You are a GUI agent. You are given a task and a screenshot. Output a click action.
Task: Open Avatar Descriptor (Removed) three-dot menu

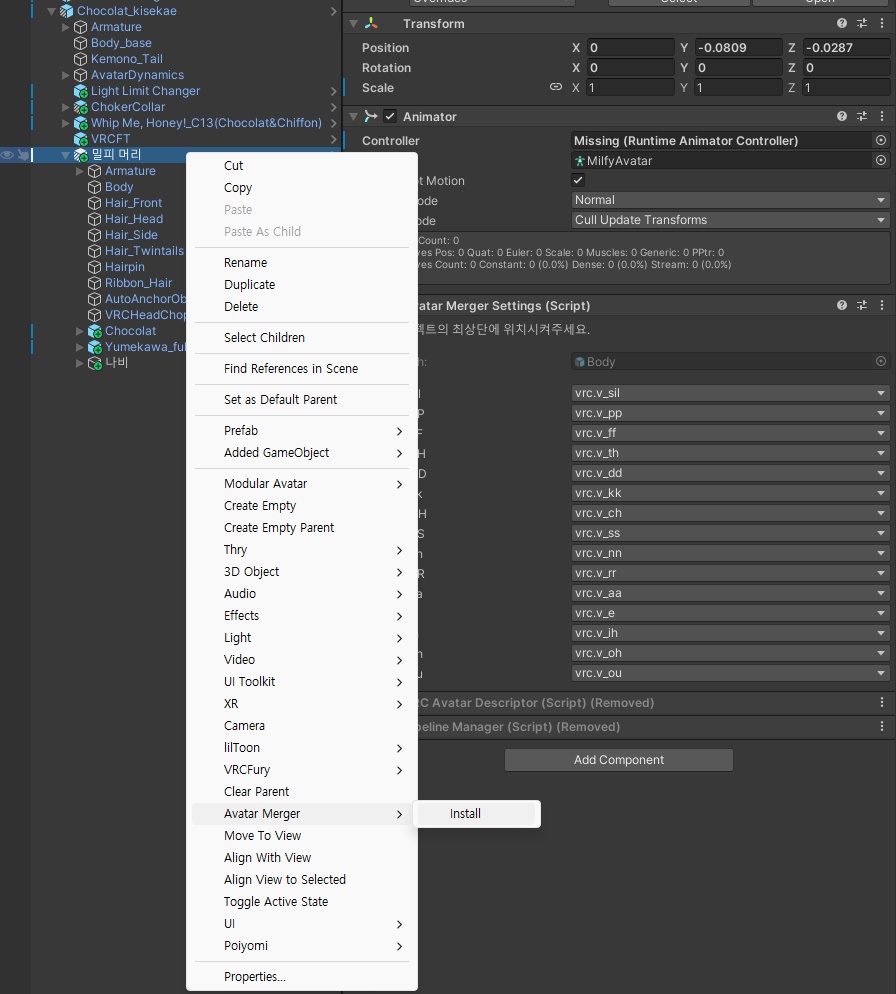[882, 702]
